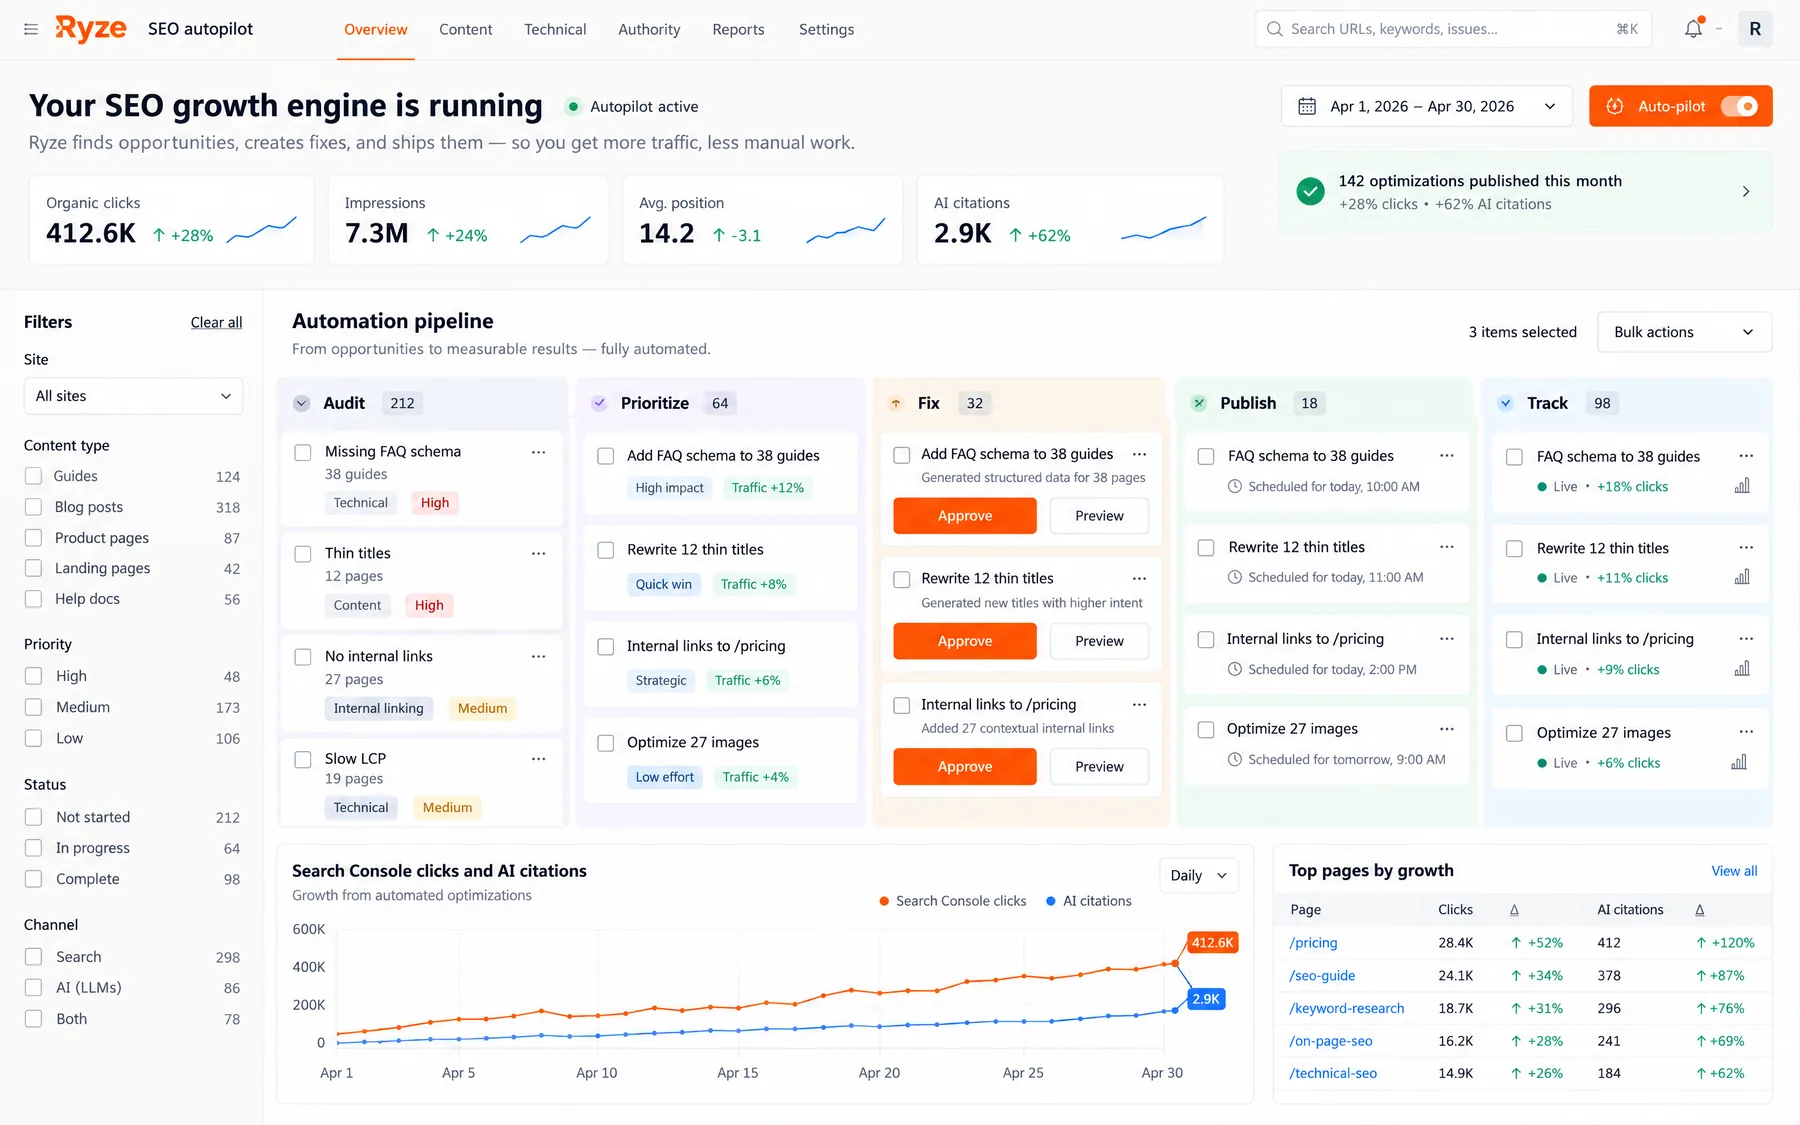Click View all top pages link

(1734, 871)
